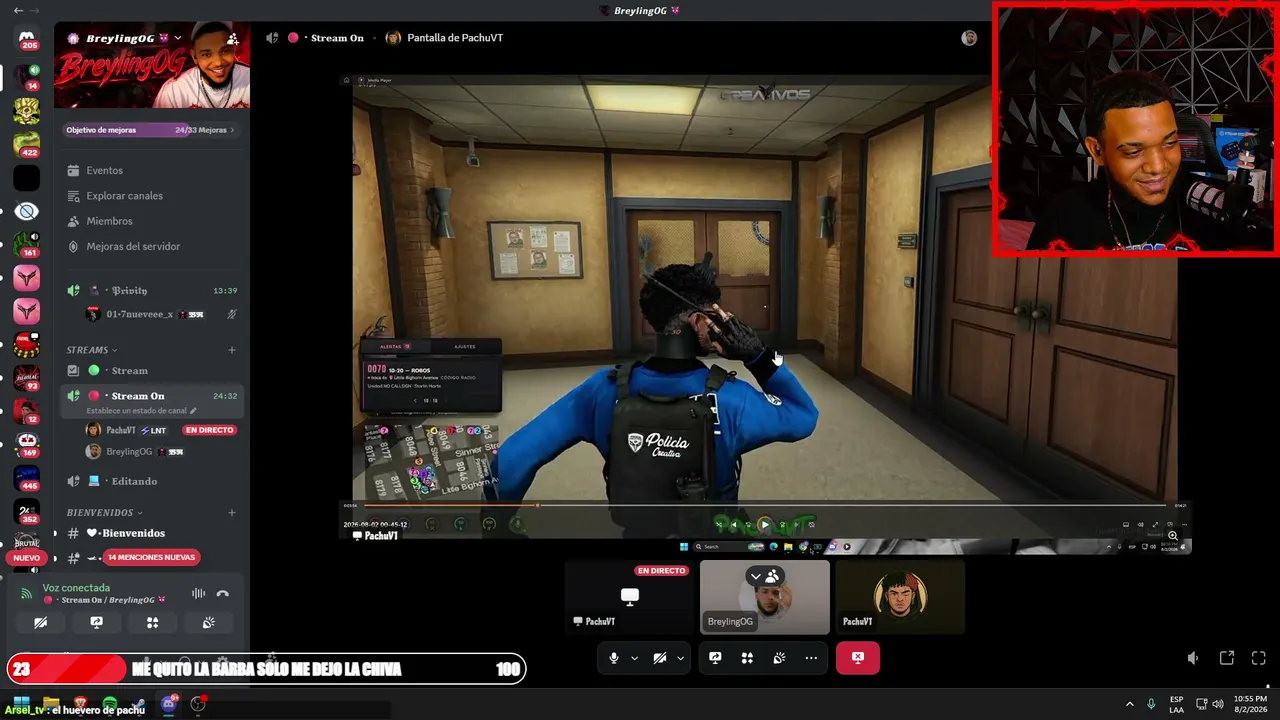Open the soundboard in call controls

point(779,658)
